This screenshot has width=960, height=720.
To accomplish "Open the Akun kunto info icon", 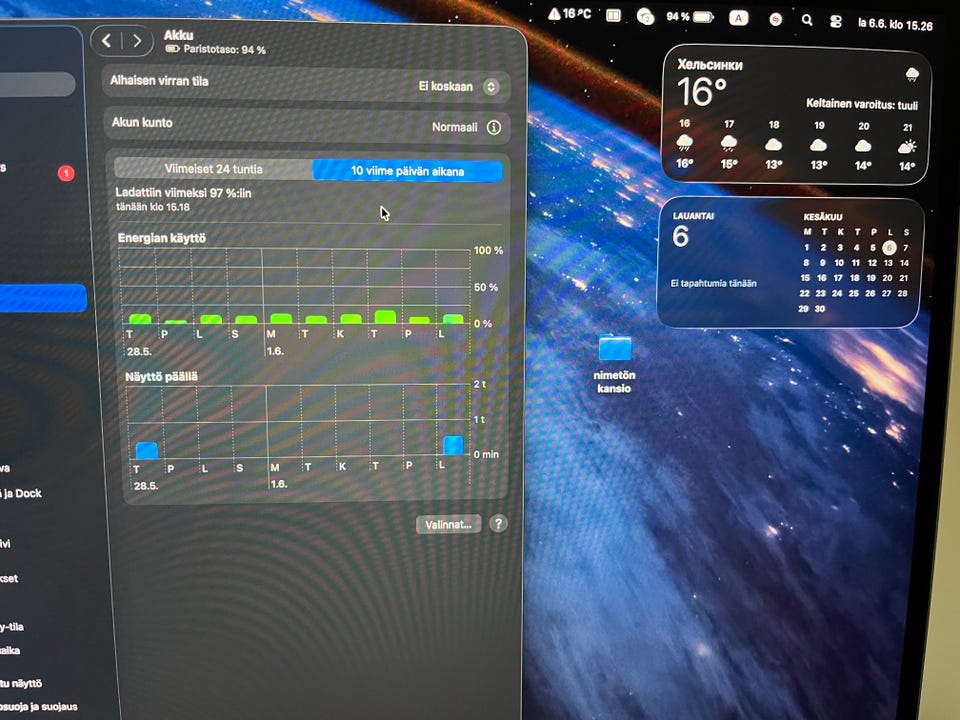I will [x=493, y=127].
